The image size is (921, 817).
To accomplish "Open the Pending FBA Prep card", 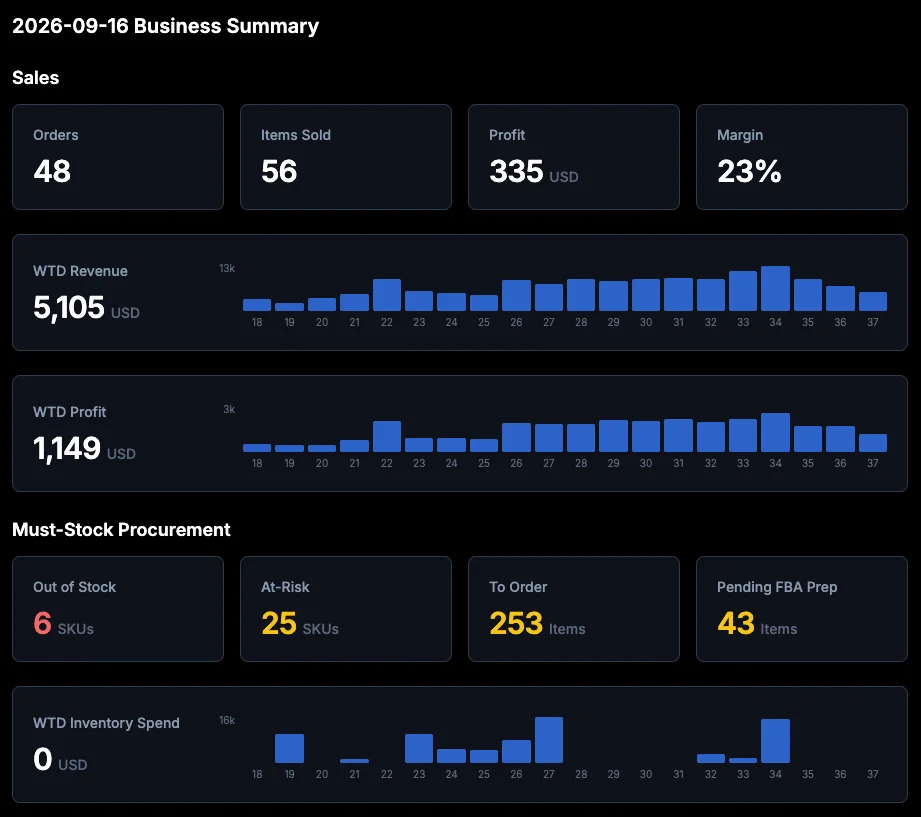I will [x=801, y=608].
